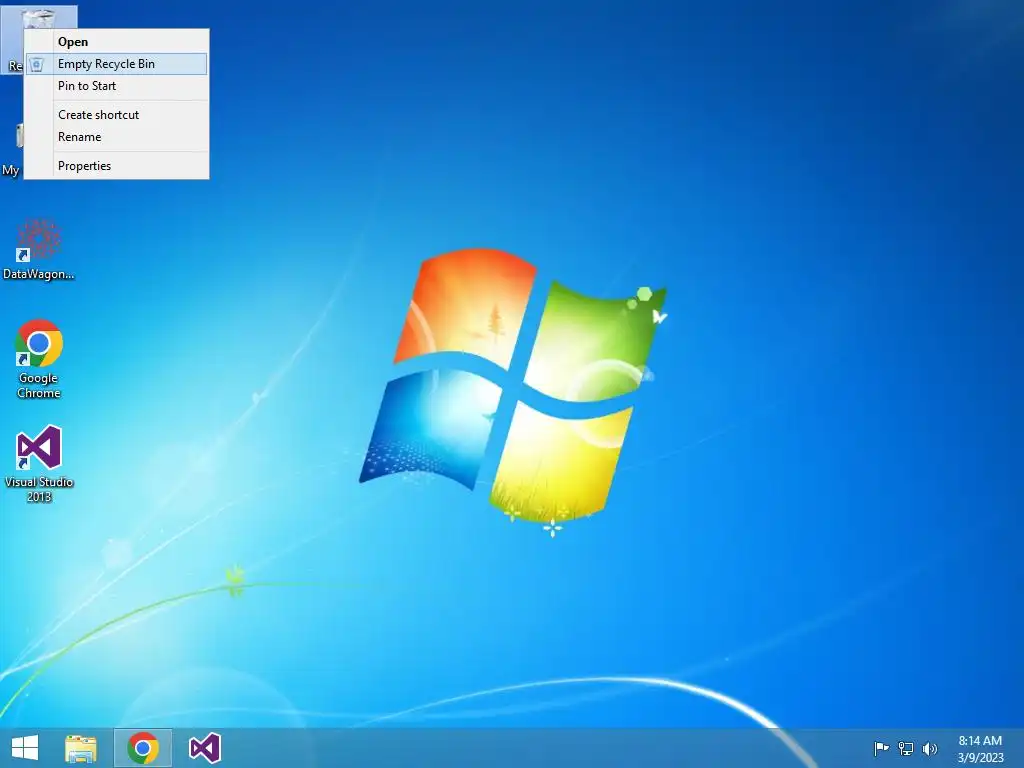This screenshot has height=768, width=1024.
Task: Select the DataWagon desktop shortcut
Action: coord(39,249)
